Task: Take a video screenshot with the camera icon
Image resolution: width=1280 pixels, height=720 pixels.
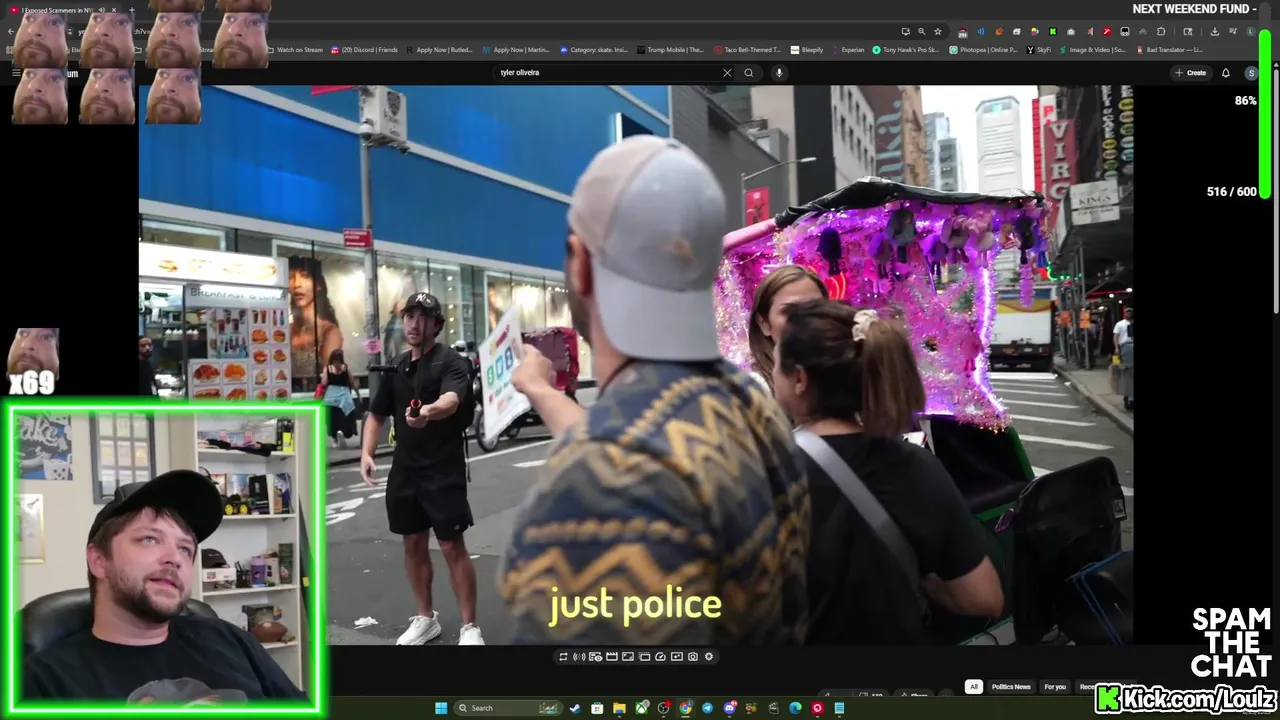Action: pyautogui.click(x=693, y=657)
